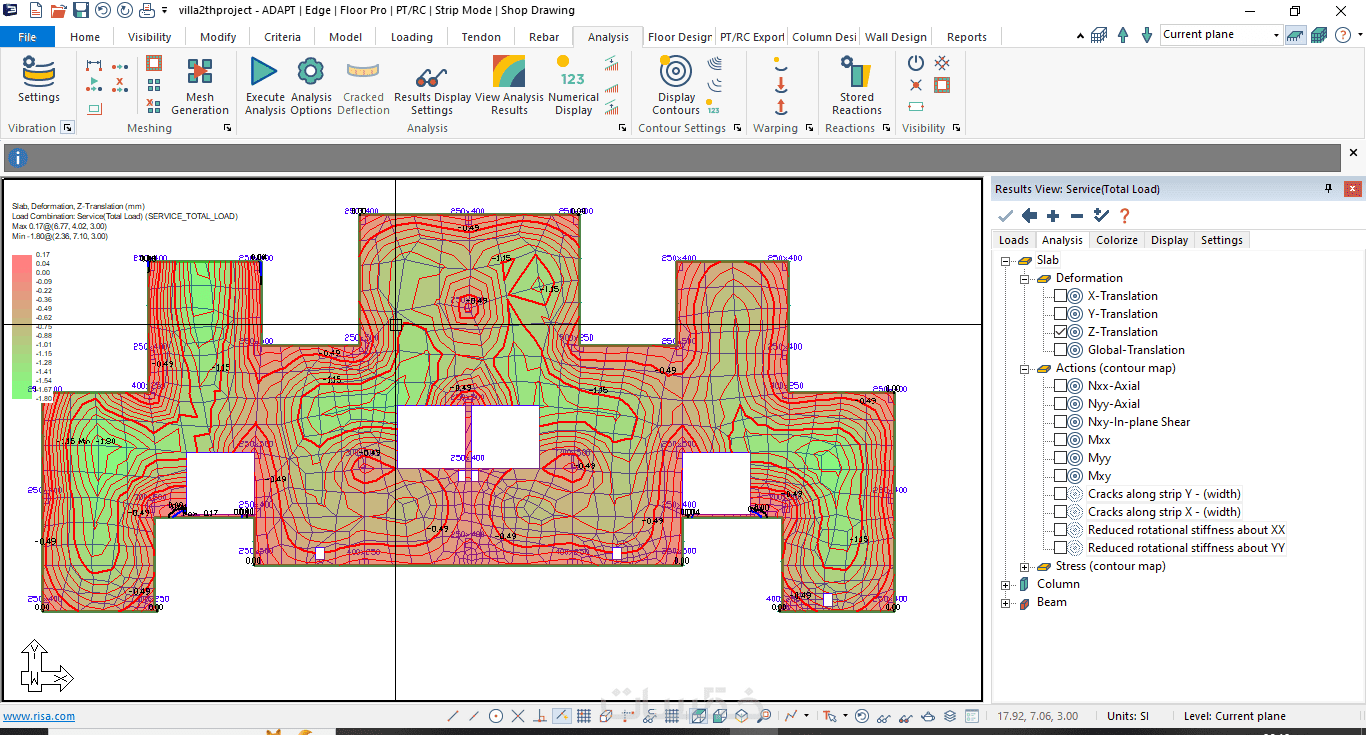
Task: Open the Colorize tab in Results View
Action: point(1117,240)
